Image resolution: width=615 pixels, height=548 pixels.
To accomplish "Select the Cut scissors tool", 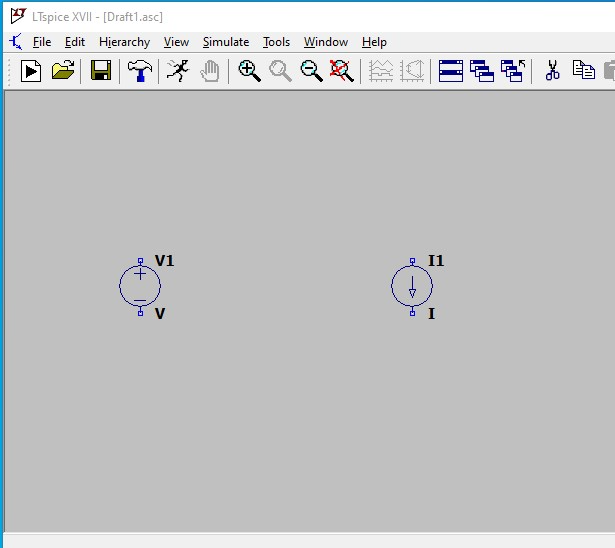I will 553,71.
